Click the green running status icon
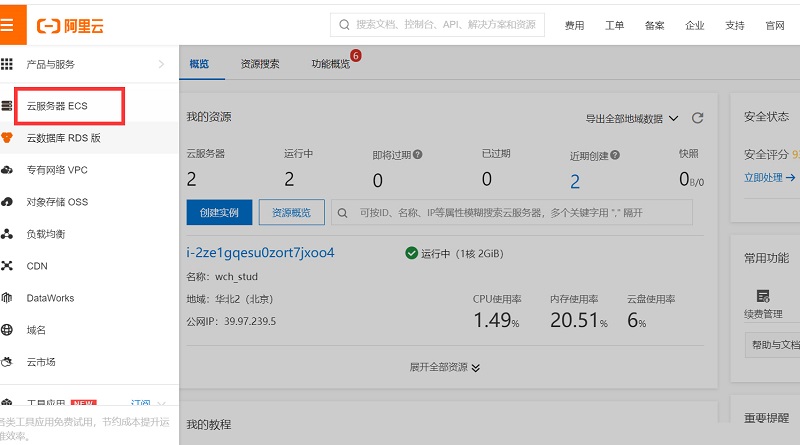This screenshot has width=800, height=445. (411, 253)
